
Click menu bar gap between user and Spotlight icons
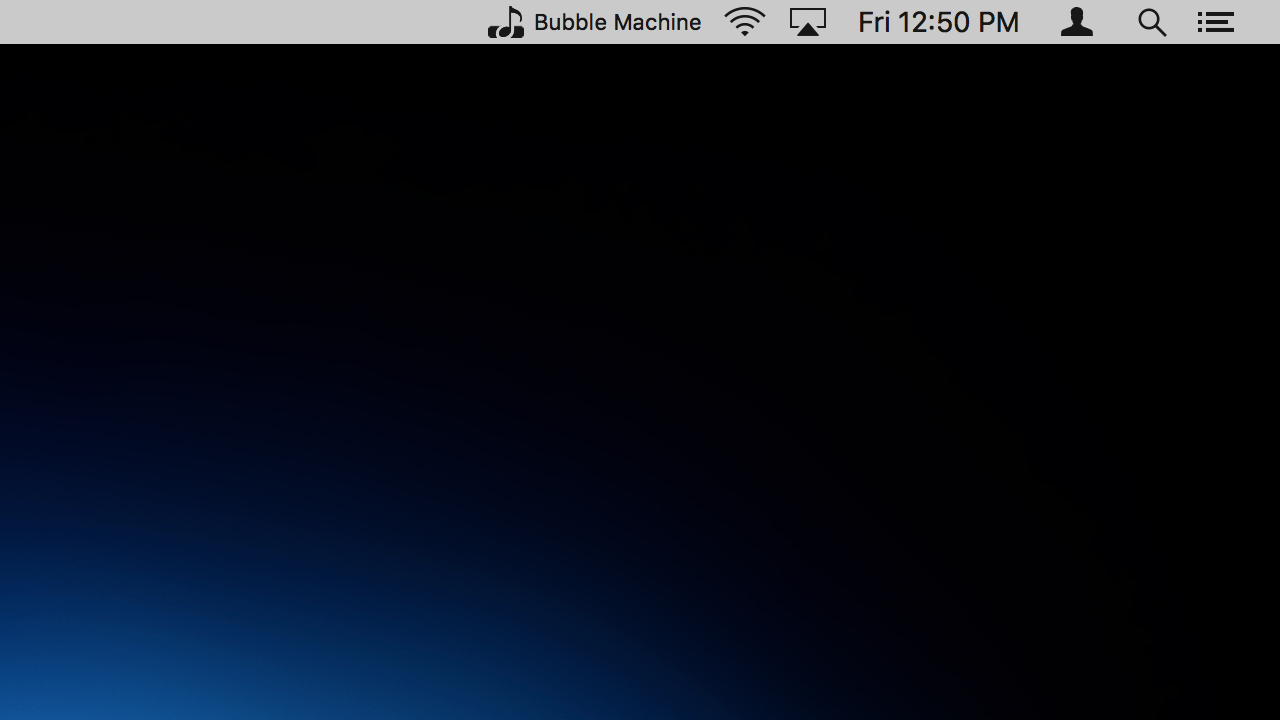(x=1115, y=22)
